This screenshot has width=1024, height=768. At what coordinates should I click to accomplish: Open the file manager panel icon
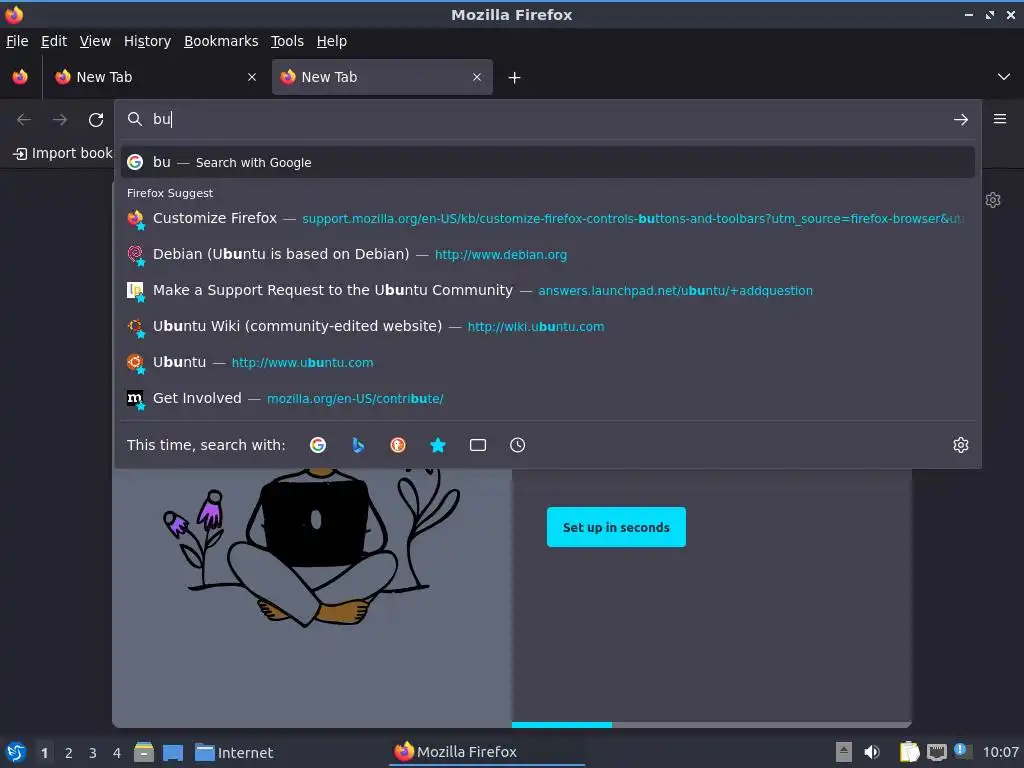pyautogui.click(x=144, y=752)
